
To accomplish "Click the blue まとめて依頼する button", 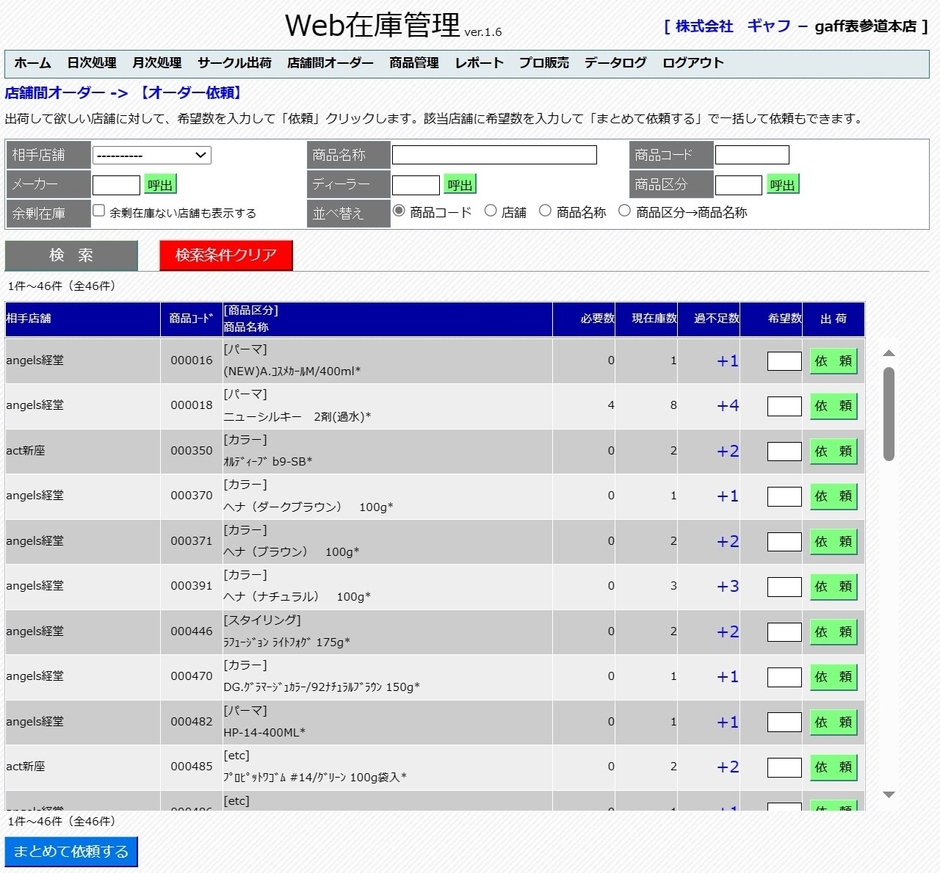I will tap(71, 852).
